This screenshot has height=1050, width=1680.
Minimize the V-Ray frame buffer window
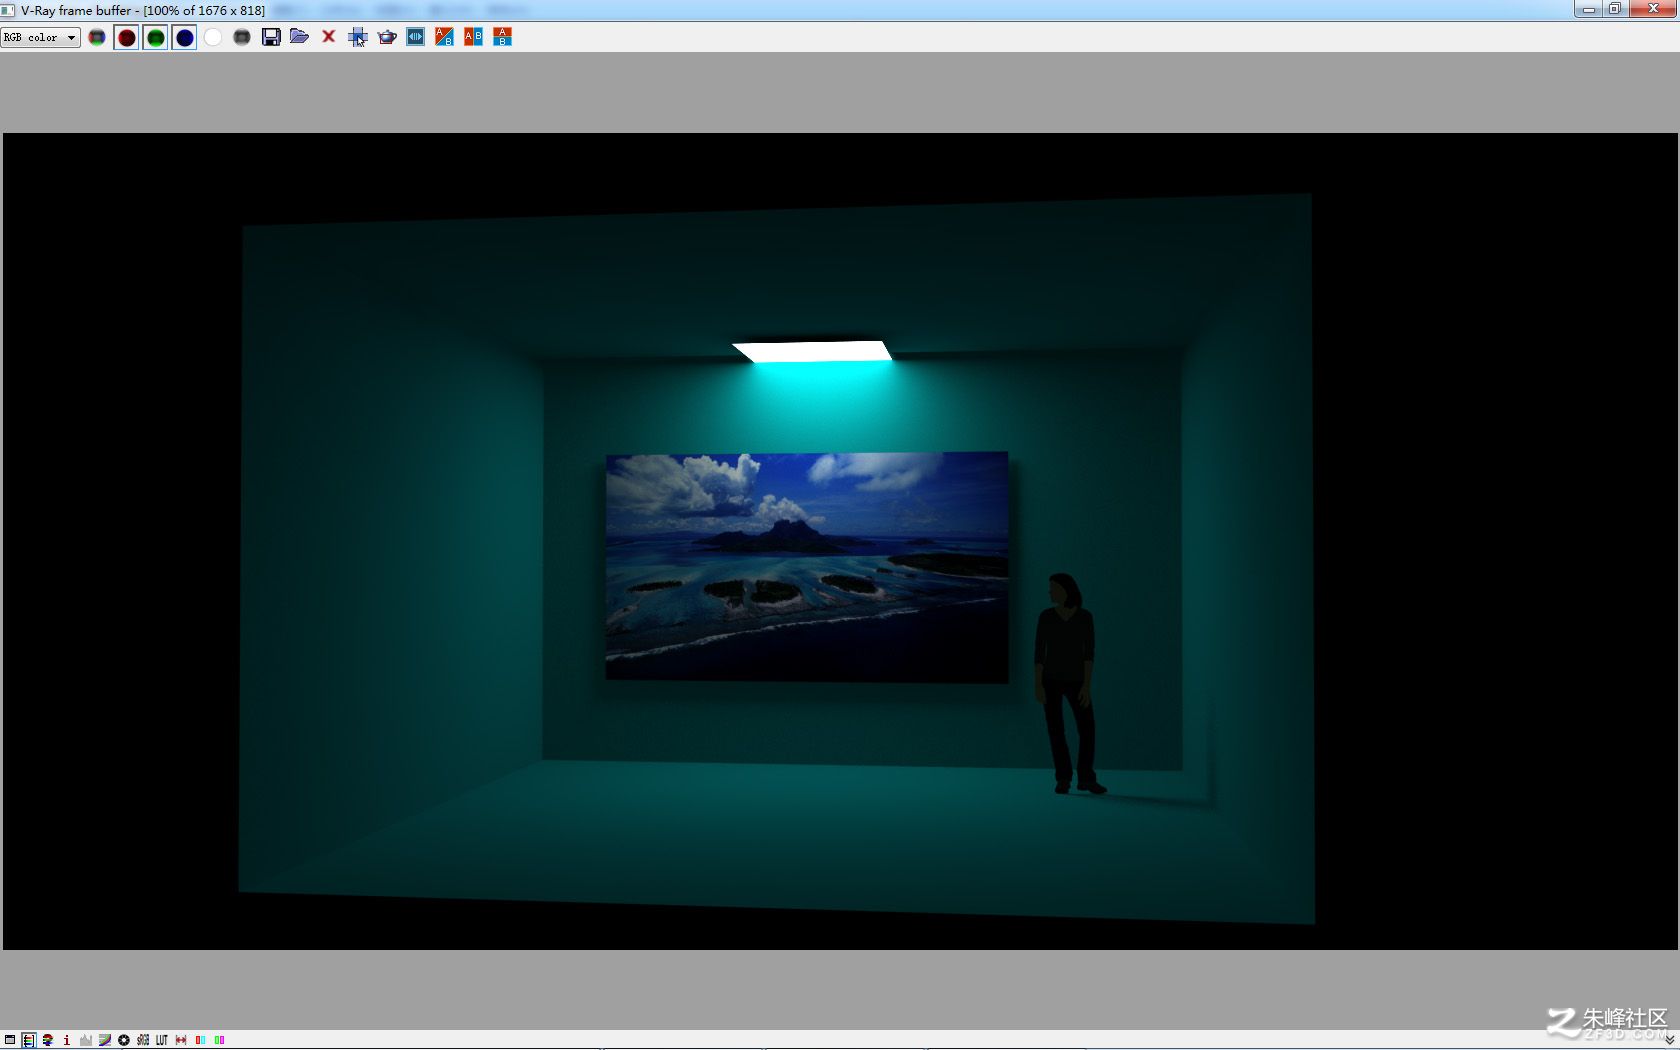(x=1588, y=9)
